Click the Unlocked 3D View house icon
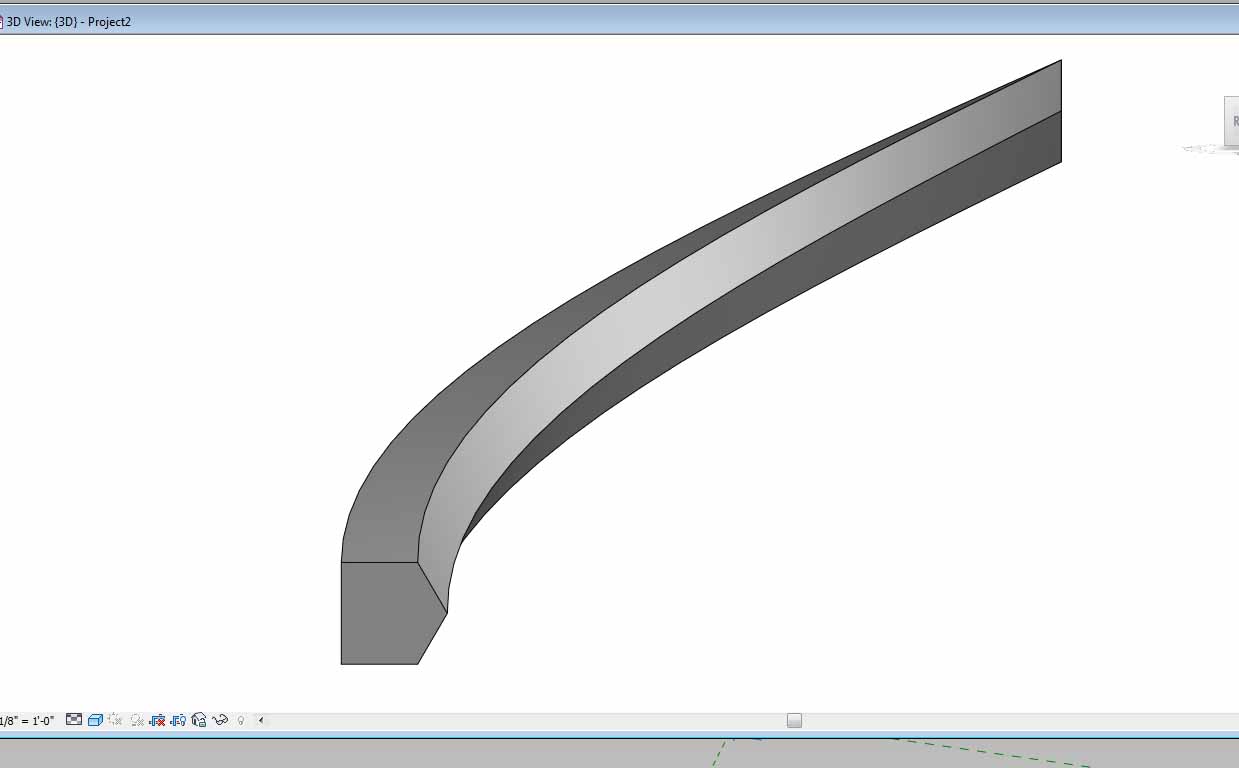The width and height of the screenshot is (1239, 768). click(x=199, y=720)
